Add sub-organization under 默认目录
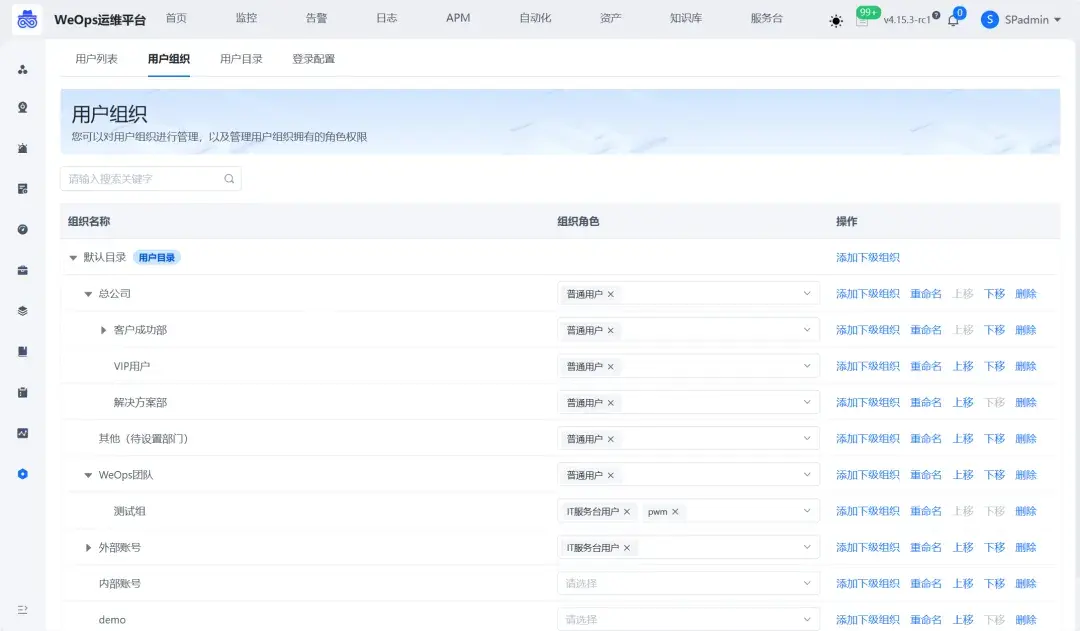 (x=868, y=258)
